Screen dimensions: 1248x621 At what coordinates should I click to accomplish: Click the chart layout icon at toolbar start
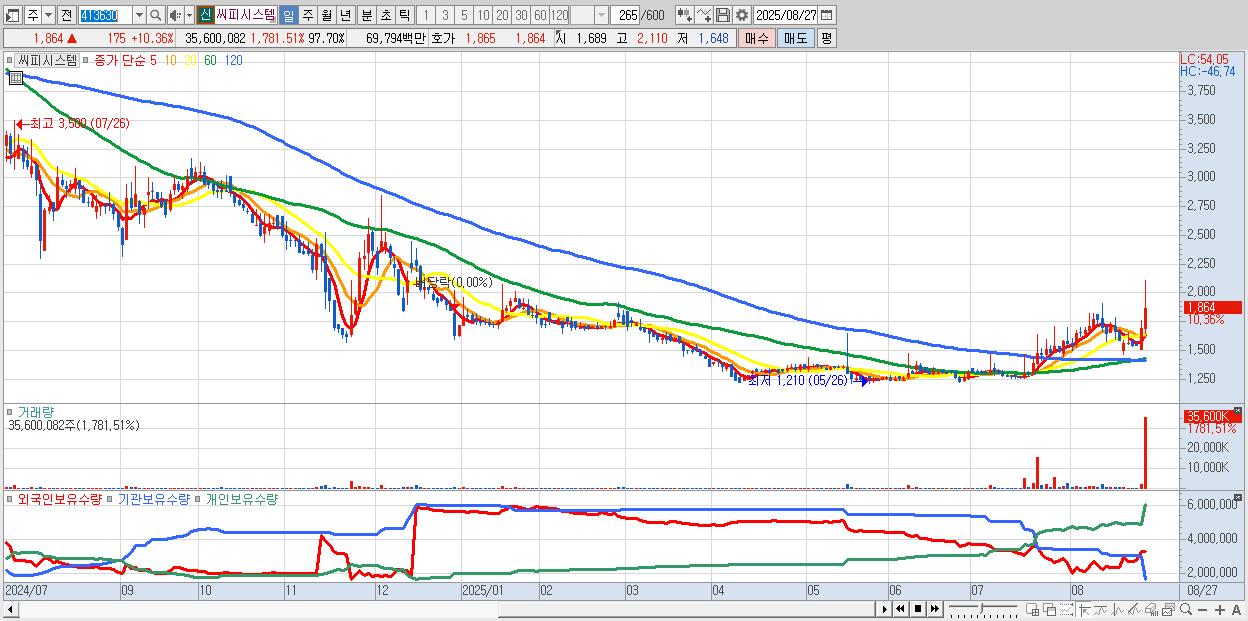point(12,15)
